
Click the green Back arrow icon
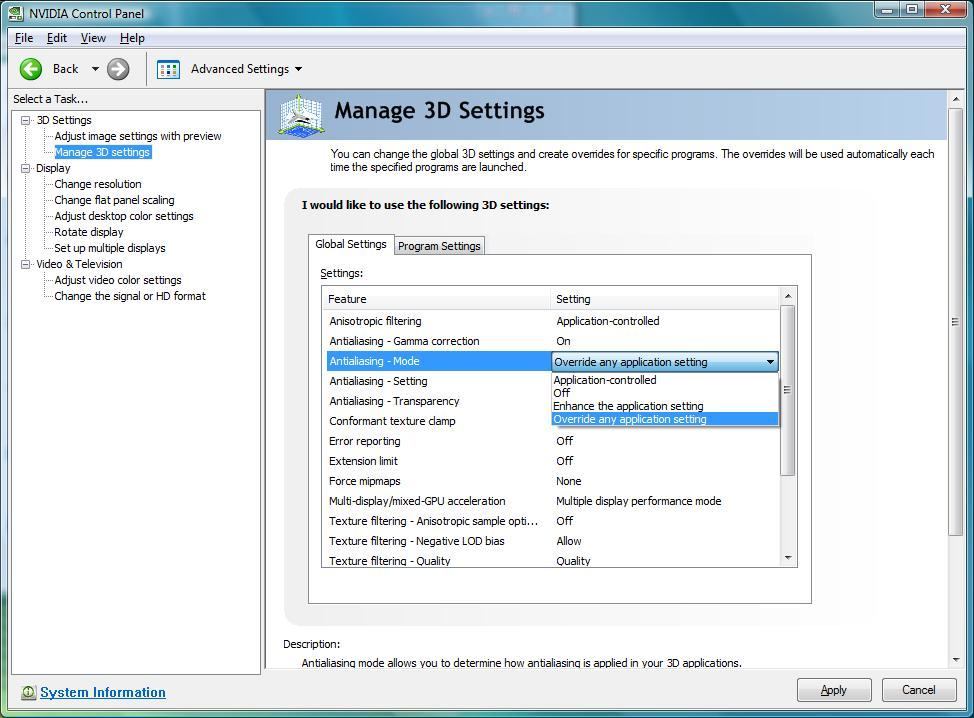pyautogui.click(x=30, y=69)
